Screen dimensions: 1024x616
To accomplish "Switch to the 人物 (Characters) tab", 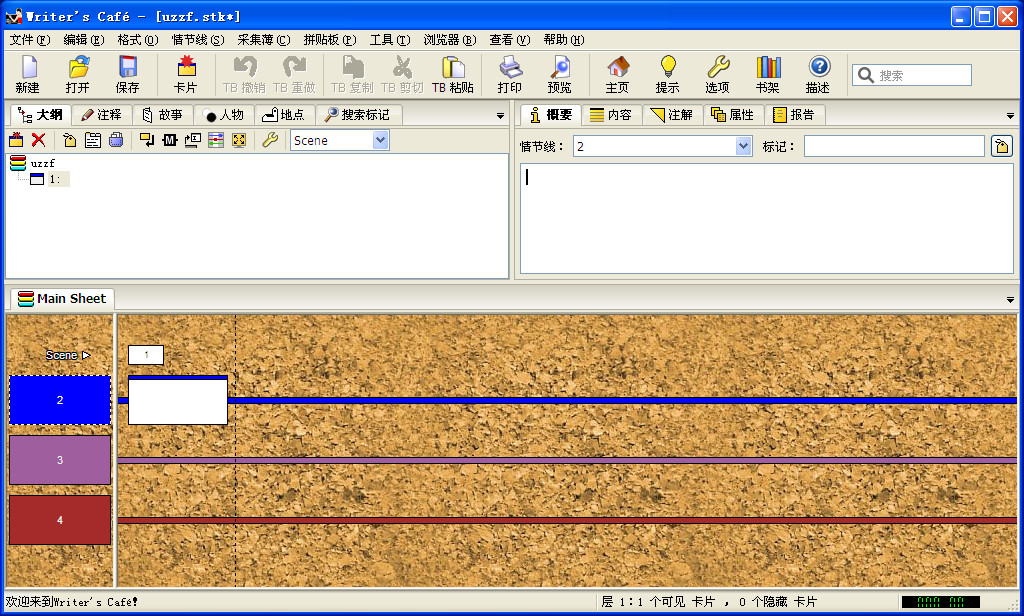I will (x=223, y=115).
